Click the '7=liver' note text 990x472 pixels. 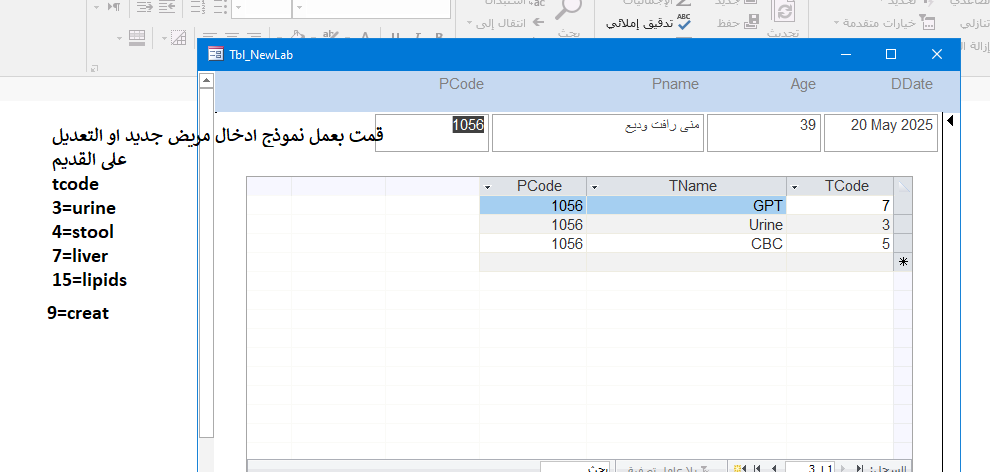(x=80, y=256)
